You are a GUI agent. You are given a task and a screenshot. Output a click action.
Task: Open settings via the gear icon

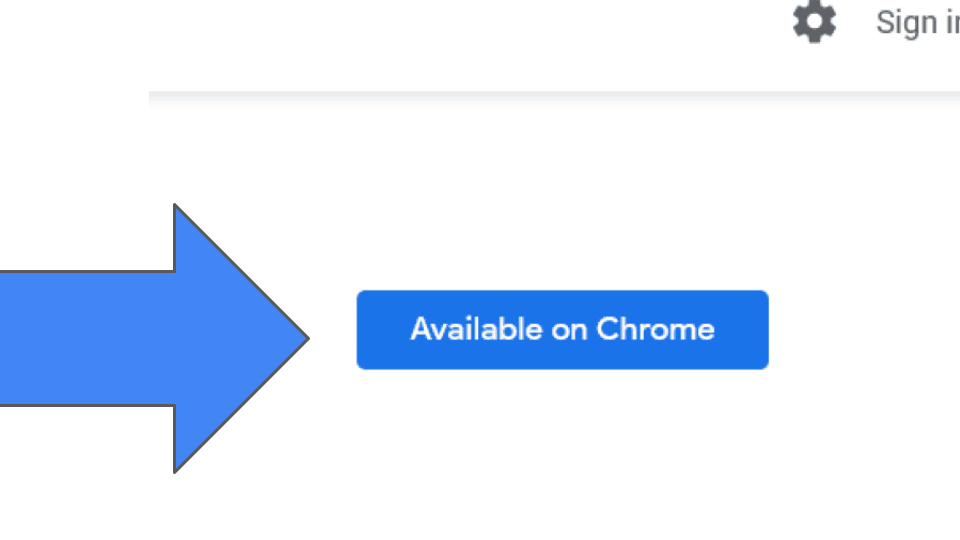pos(814,22)
